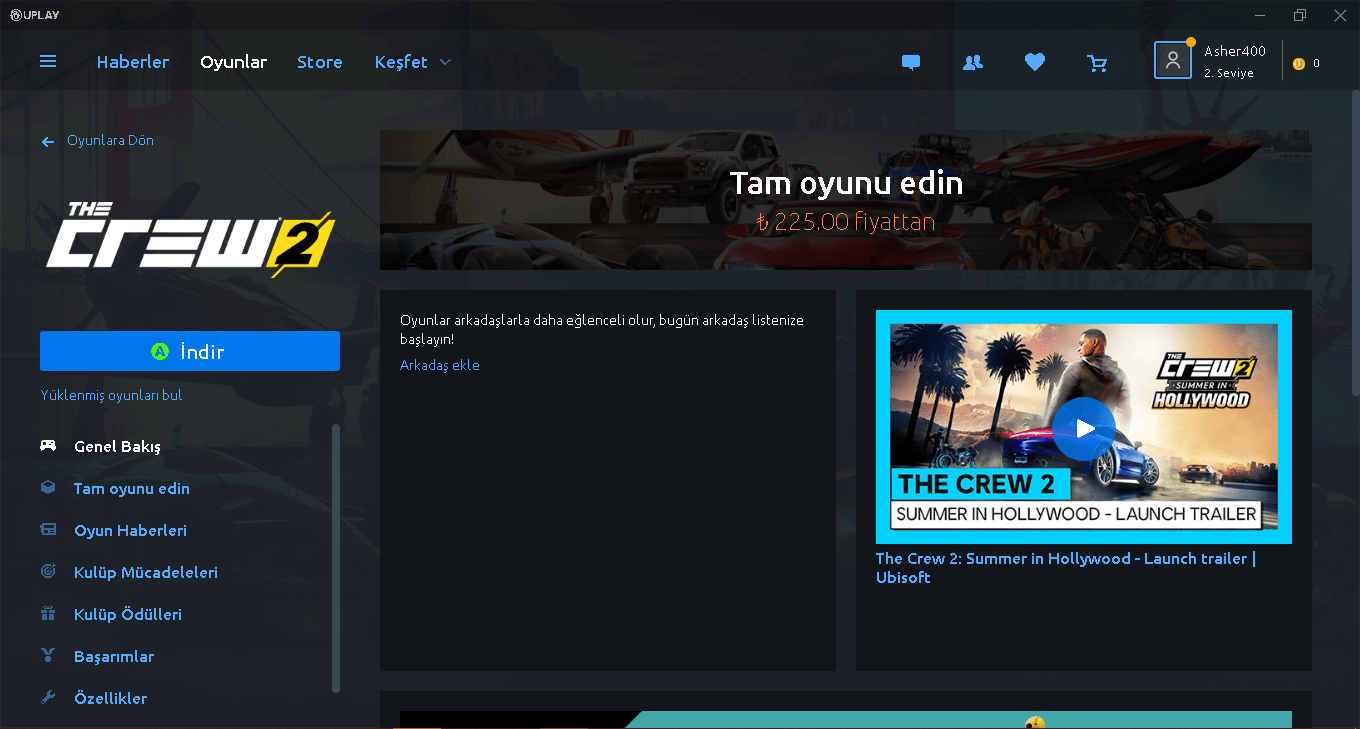This screenshot has width=1360, height=729.
Task: Click the Tam oyunu edin banner
Action: (846, 200)
